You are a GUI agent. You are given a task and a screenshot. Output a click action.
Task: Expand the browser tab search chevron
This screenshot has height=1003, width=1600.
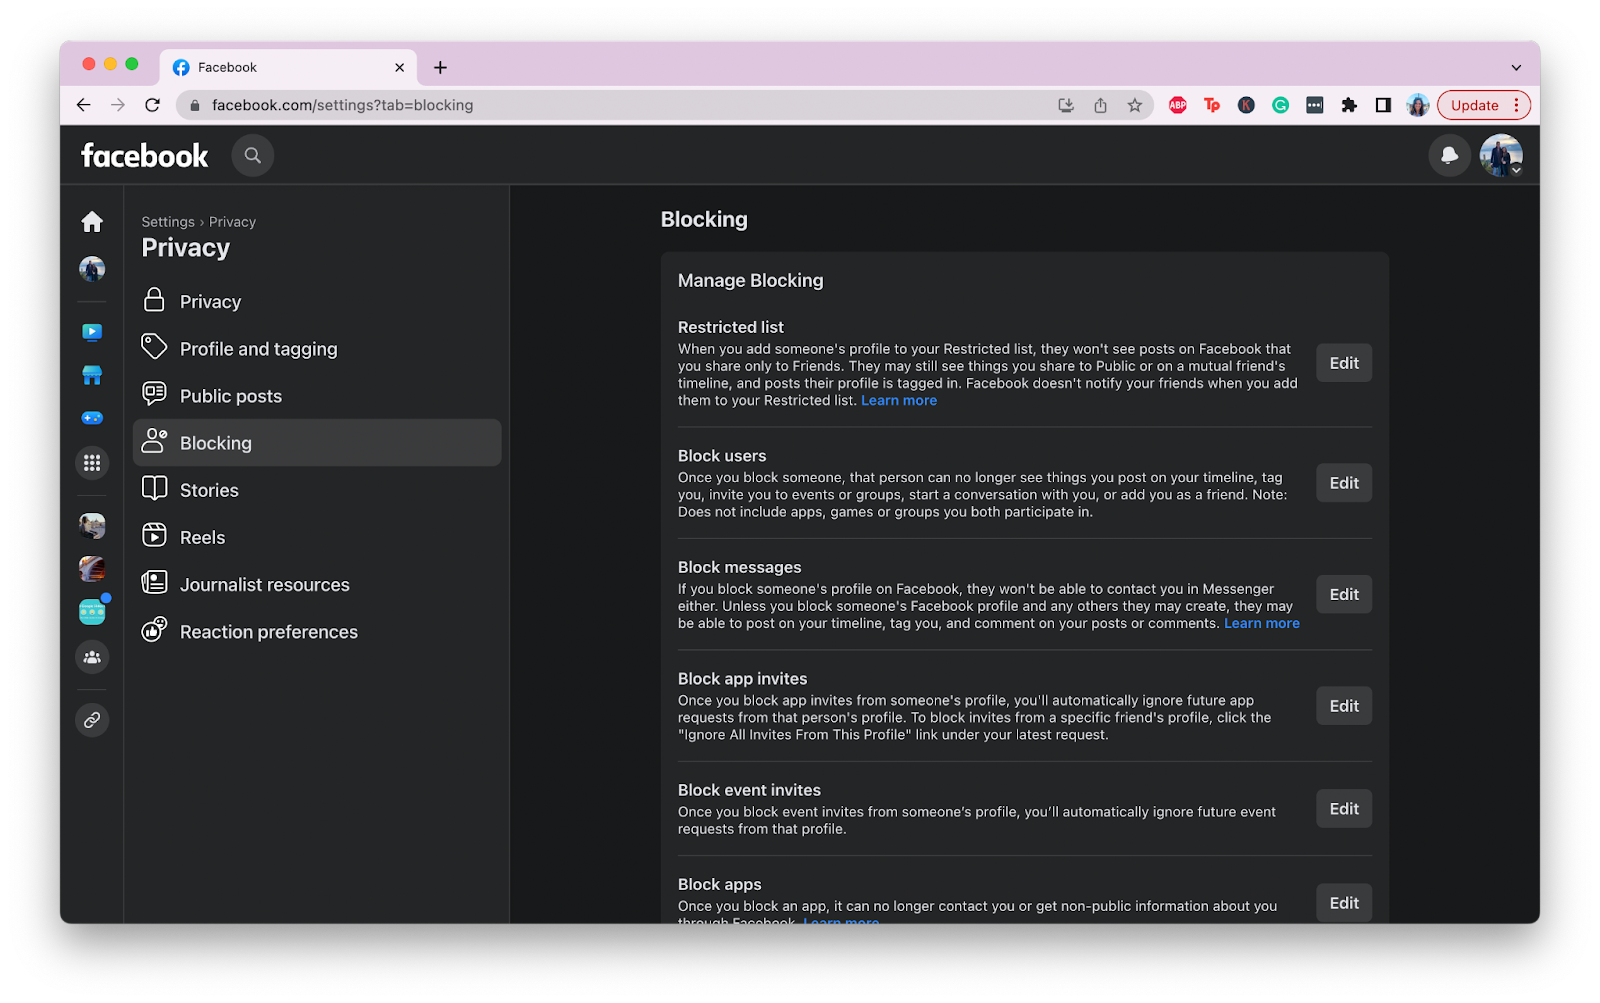pyautogui.click(x=1516, y=68)
